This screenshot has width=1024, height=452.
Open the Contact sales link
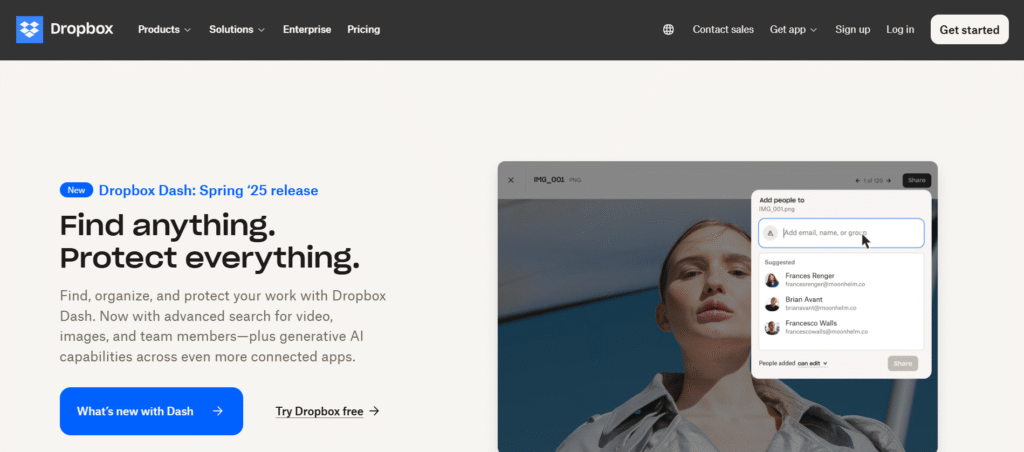tap(723, 29)
